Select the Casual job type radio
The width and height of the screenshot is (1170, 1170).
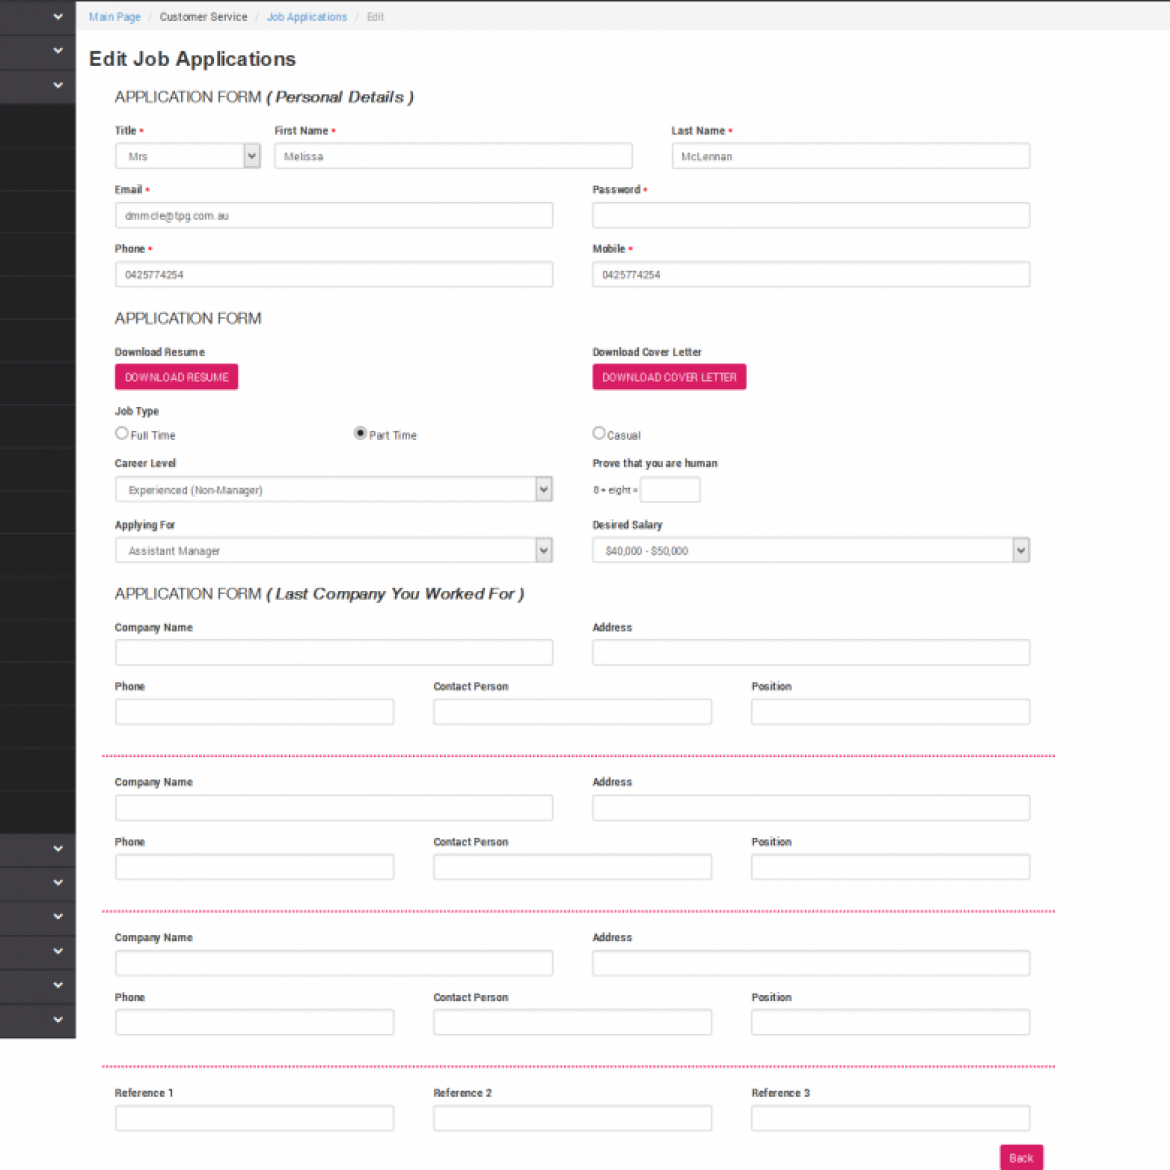pos(598,433)
